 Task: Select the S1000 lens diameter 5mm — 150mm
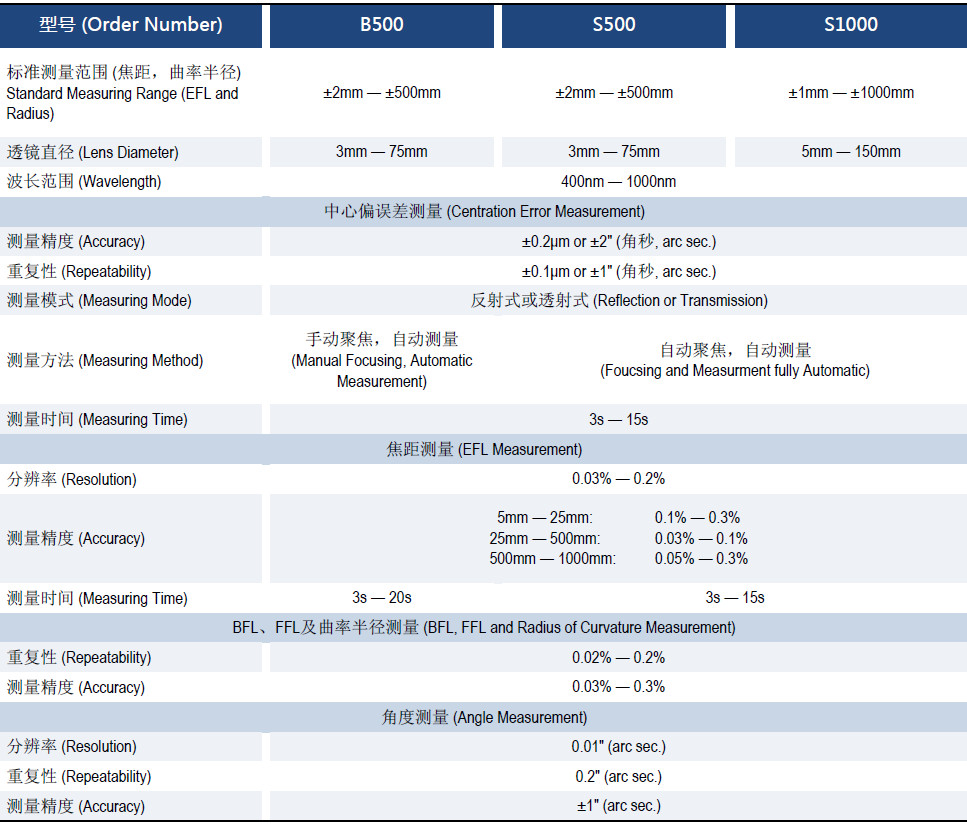click(x=850, y=152)
